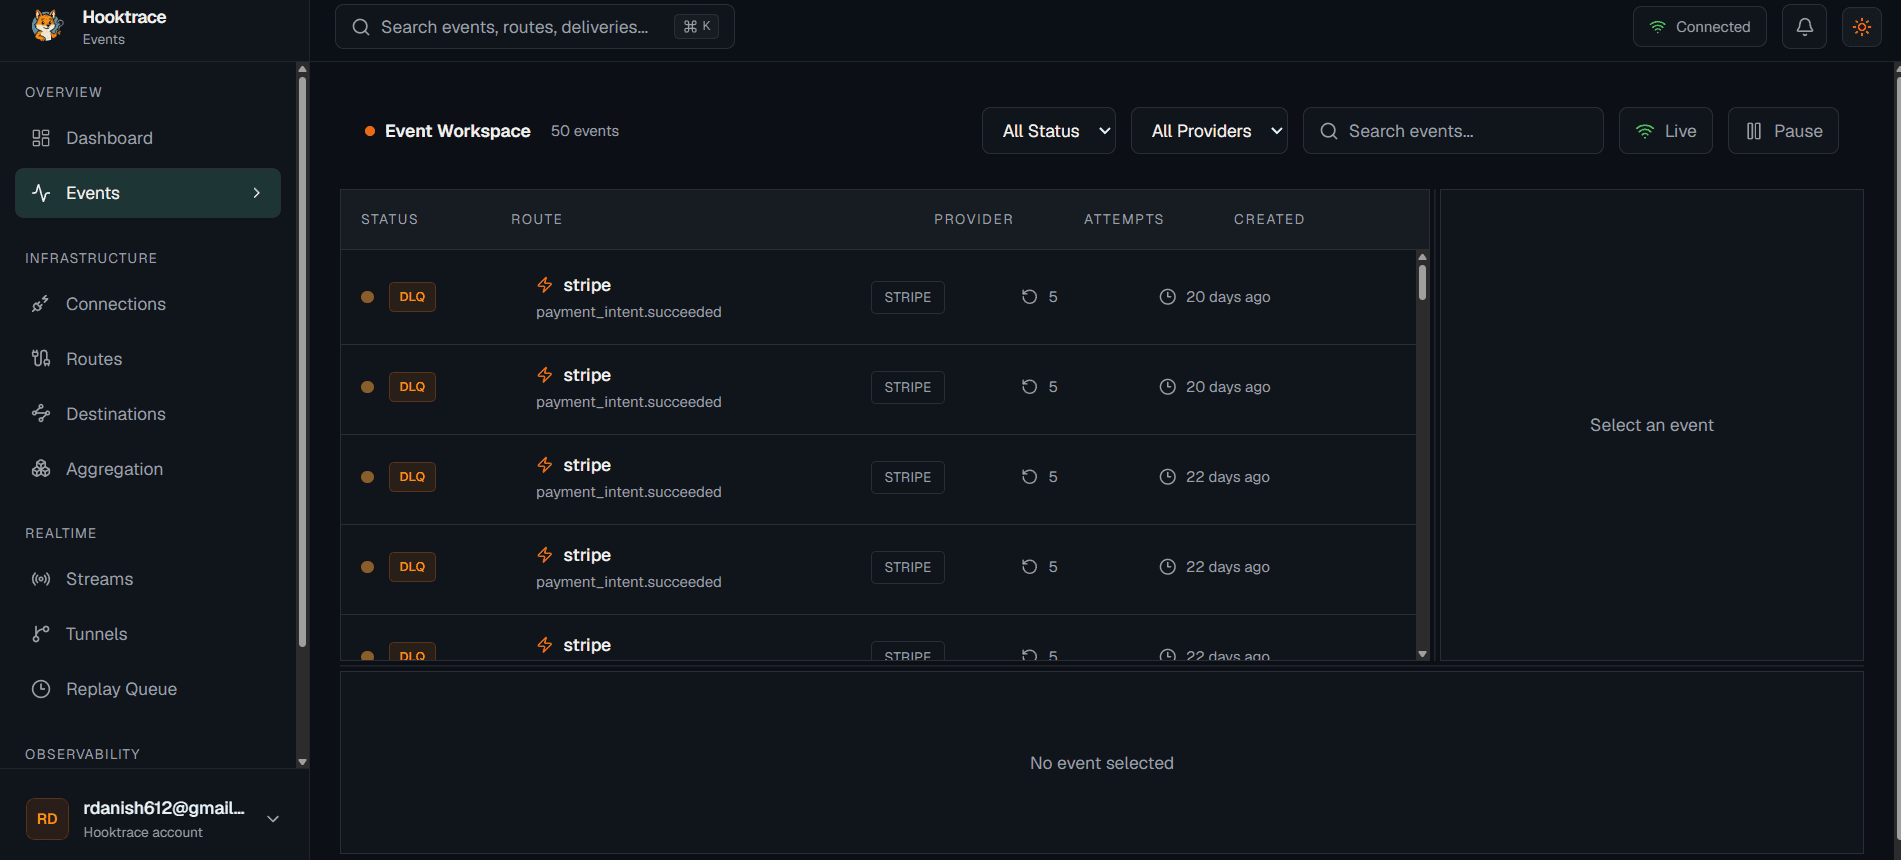Open the Dashboard grid icon
This screenshot has width=1901, height=860.
(x=41, y=138)
